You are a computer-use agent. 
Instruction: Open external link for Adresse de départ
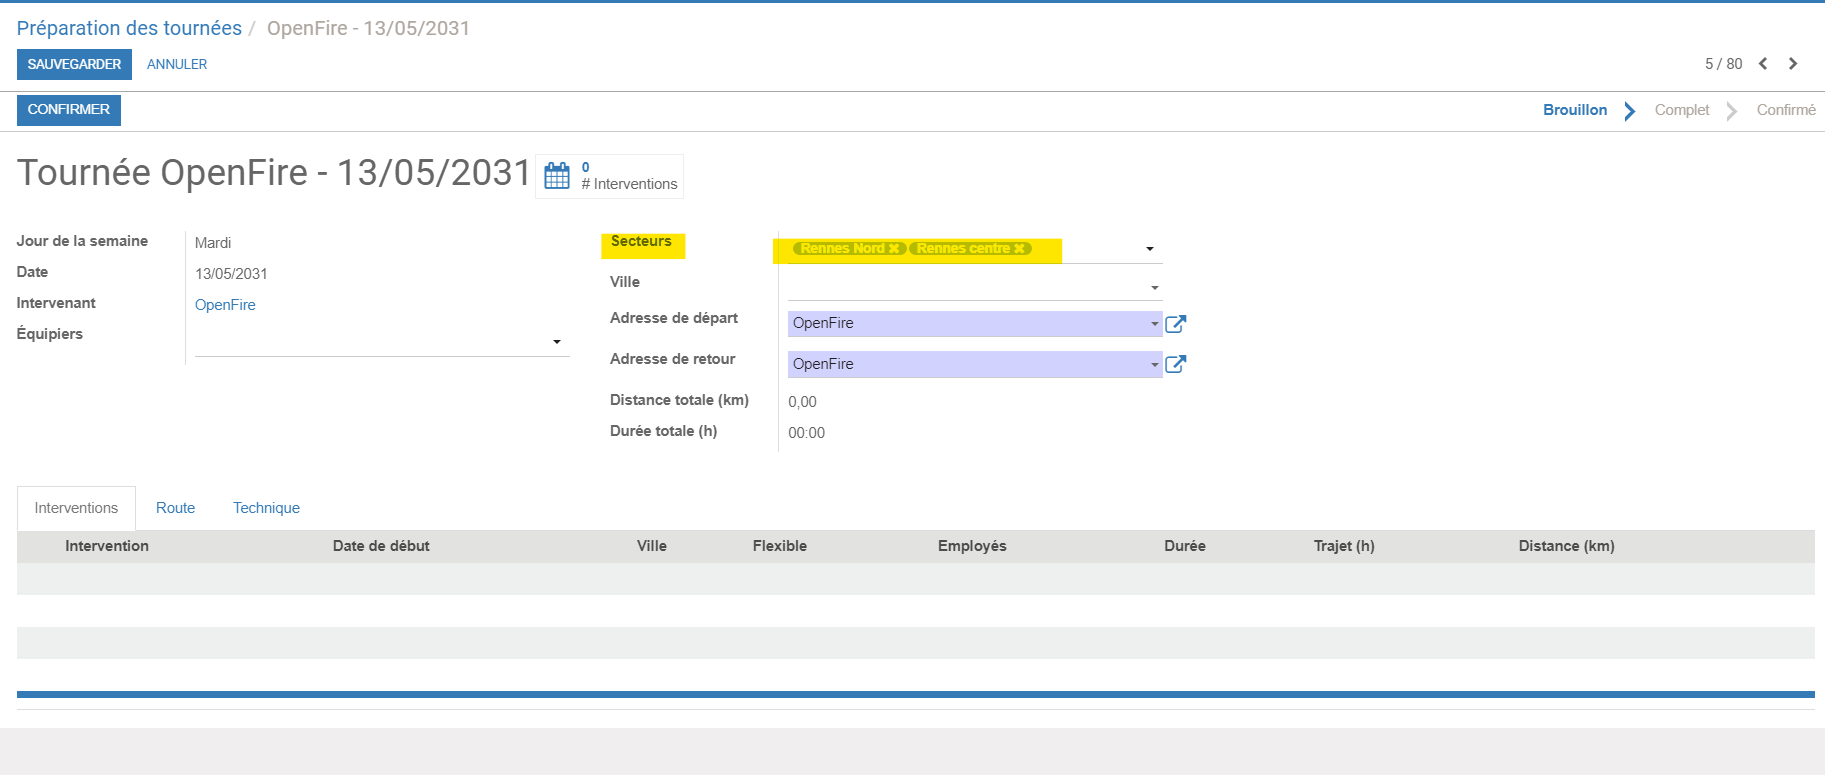1176,324
